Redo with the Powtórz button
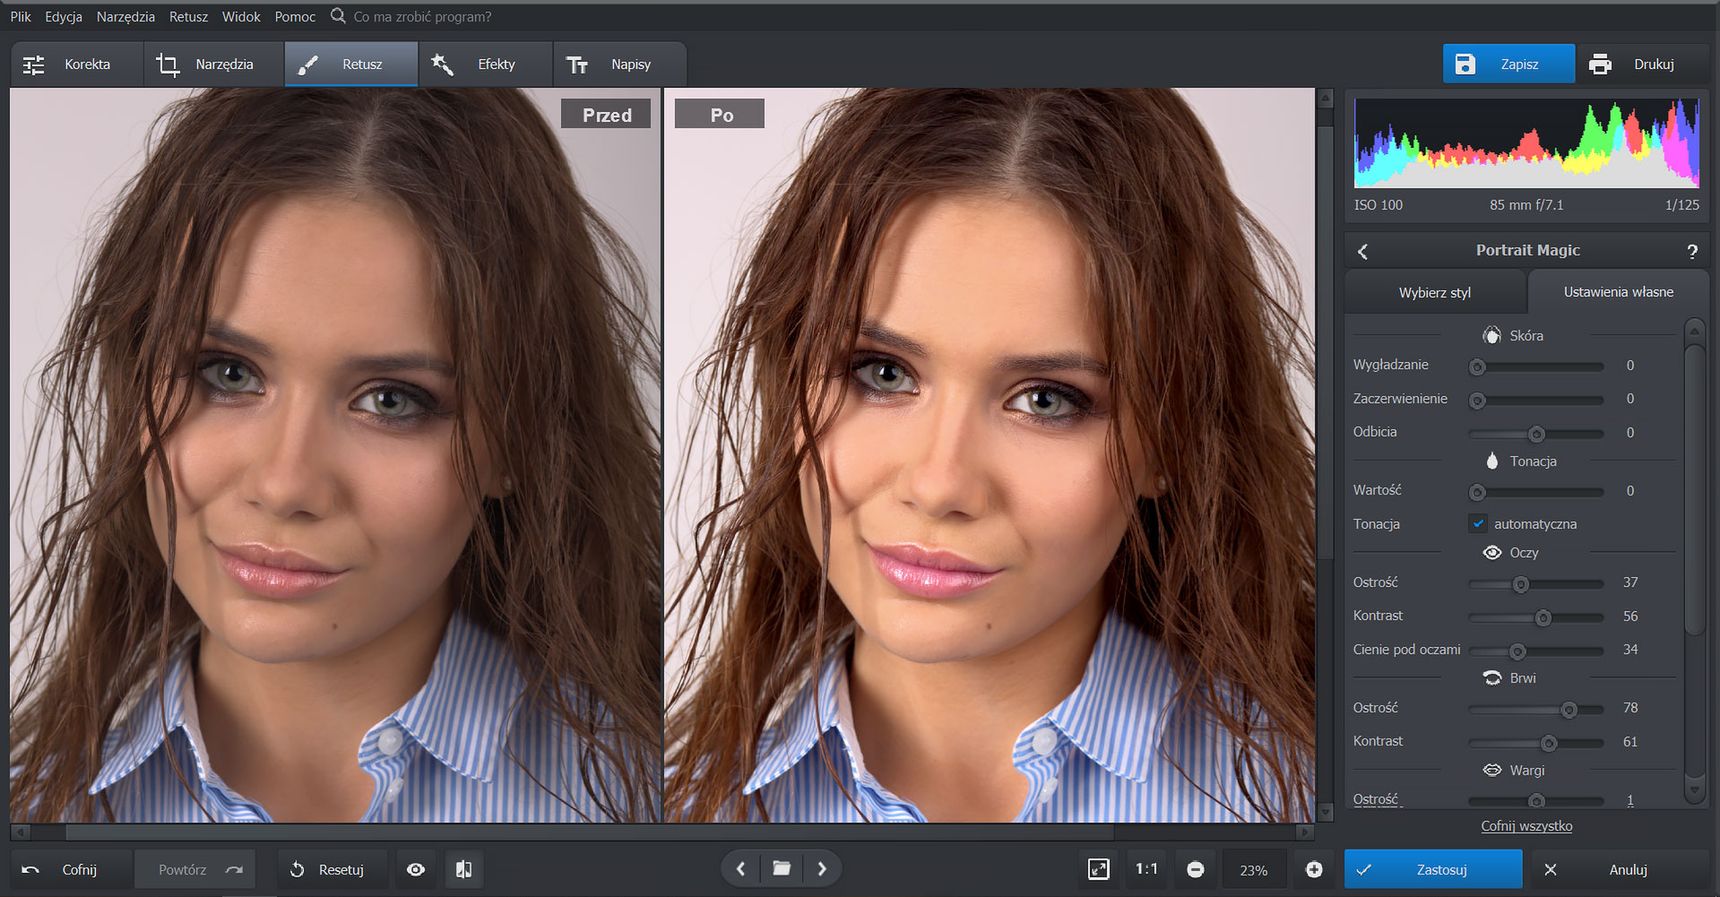The width and height of the screenshot is (1720, 897). point(195,870)
